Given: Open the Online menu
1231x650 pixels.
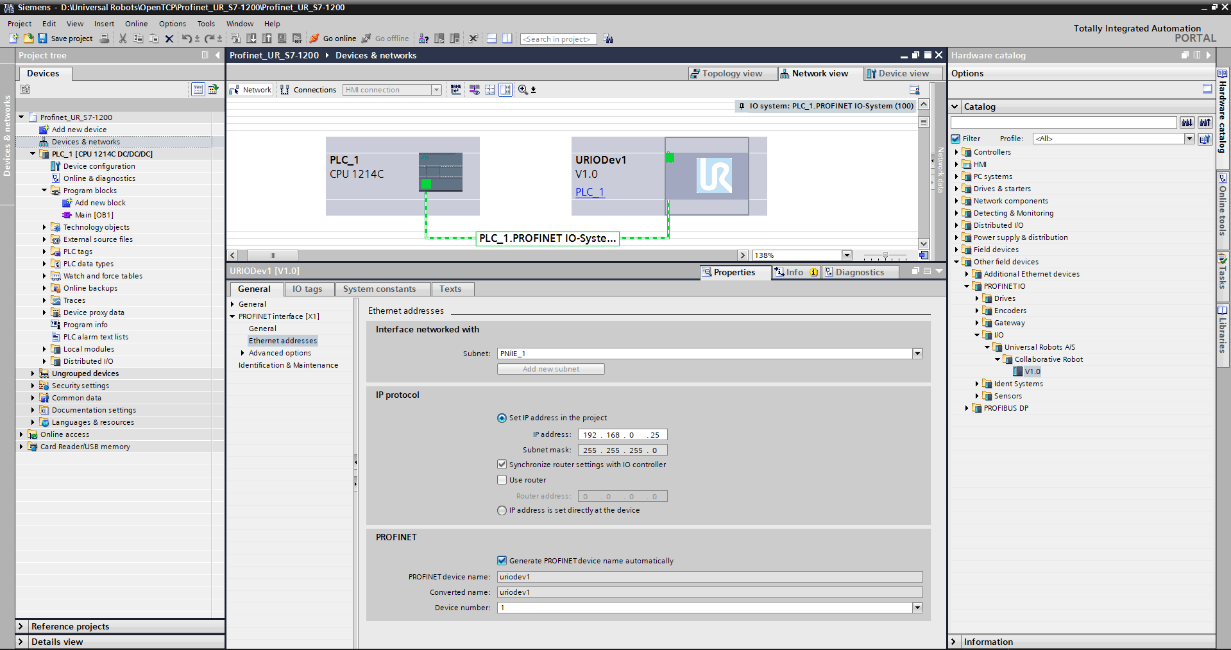Looking at the screenshot, I should coord(136,23).
